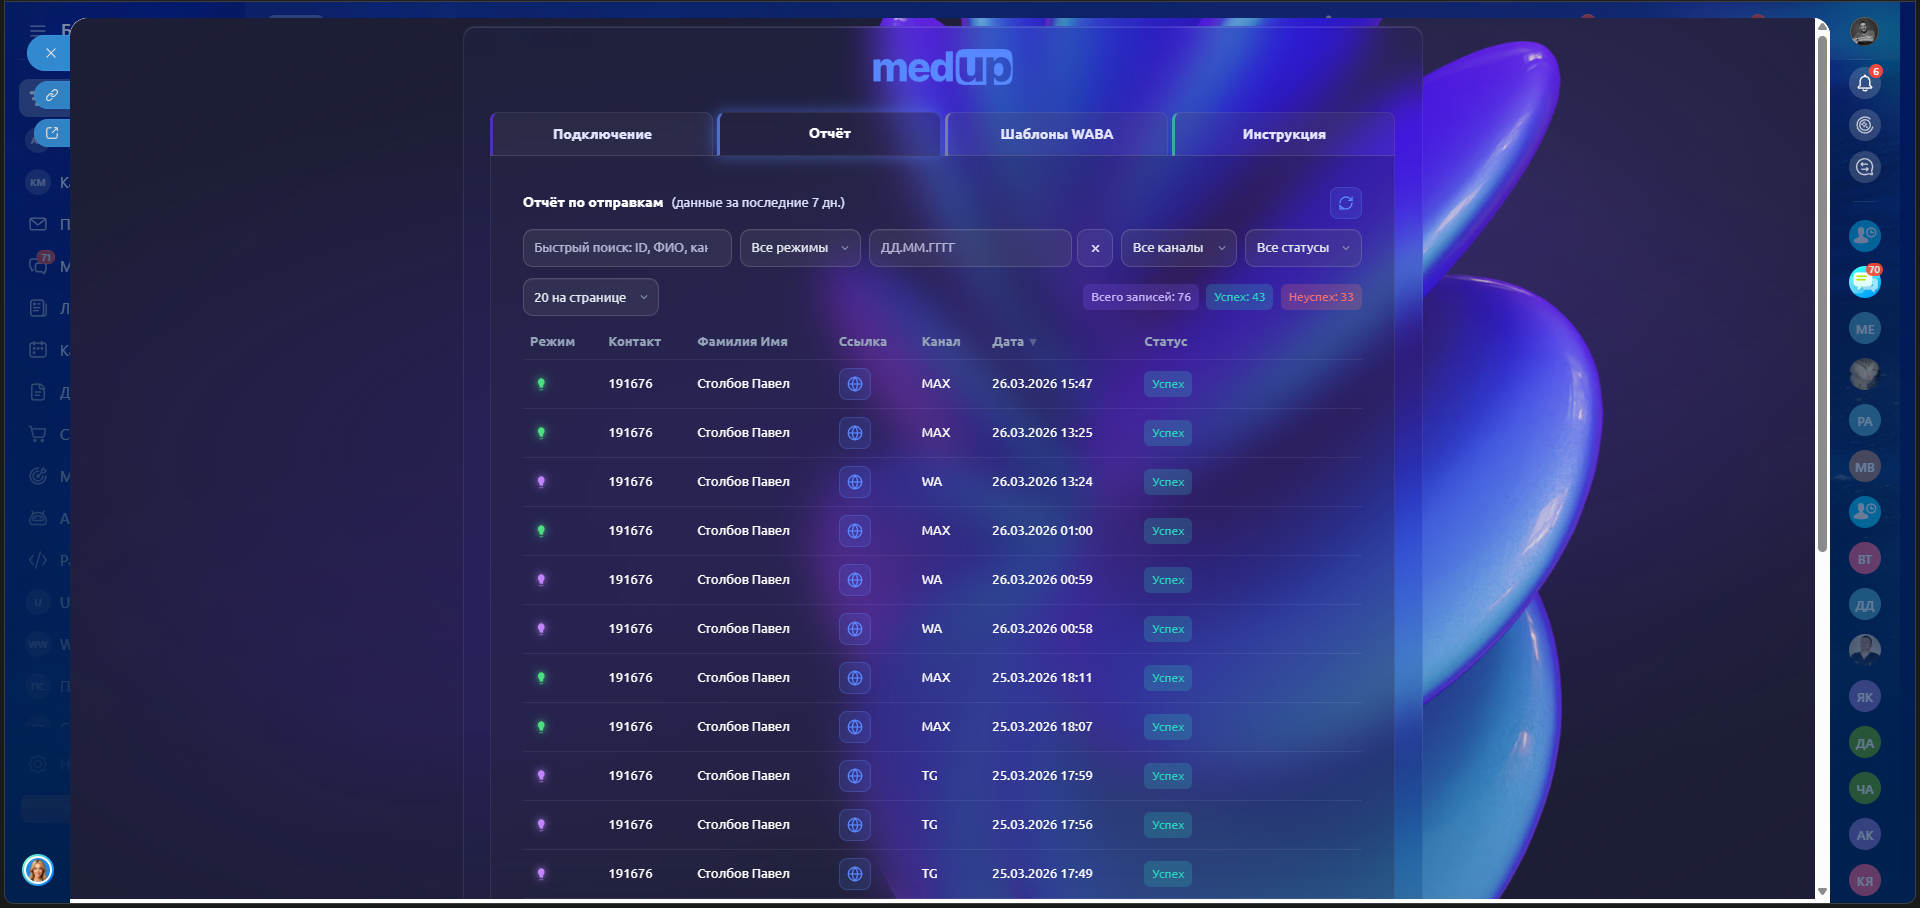Screen dimensions: 1920x908
Task: Click TG channel in 25.03.2026 17:56 row
Action: pyautogui.click(x=929, y=825)
